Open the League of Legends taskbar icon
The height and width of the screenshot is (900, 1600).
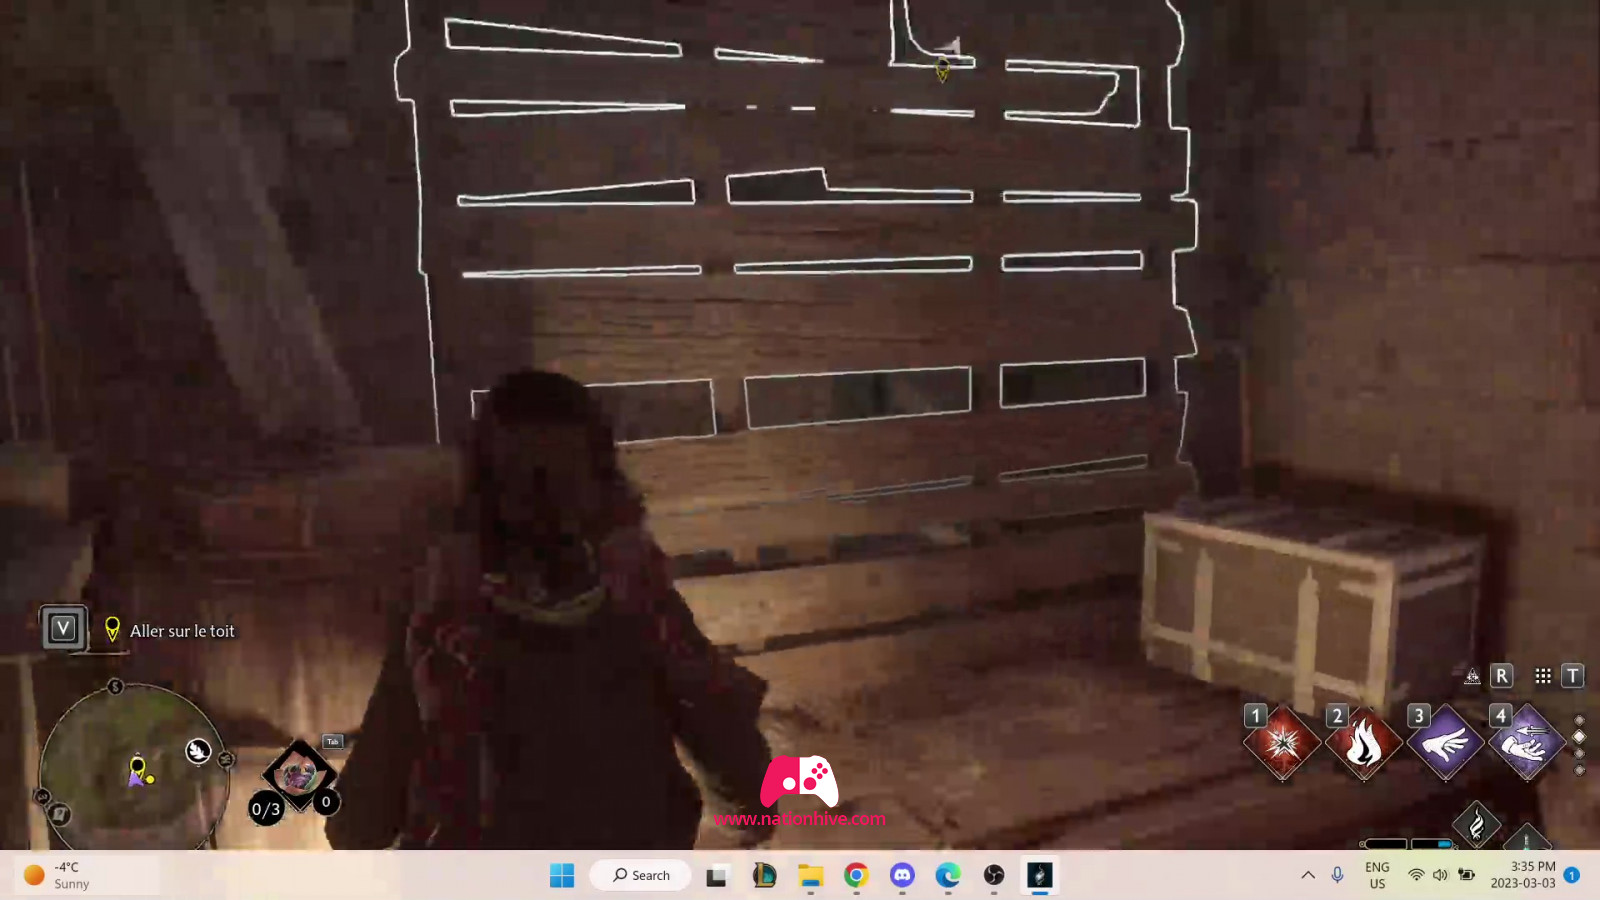[764, 876]
